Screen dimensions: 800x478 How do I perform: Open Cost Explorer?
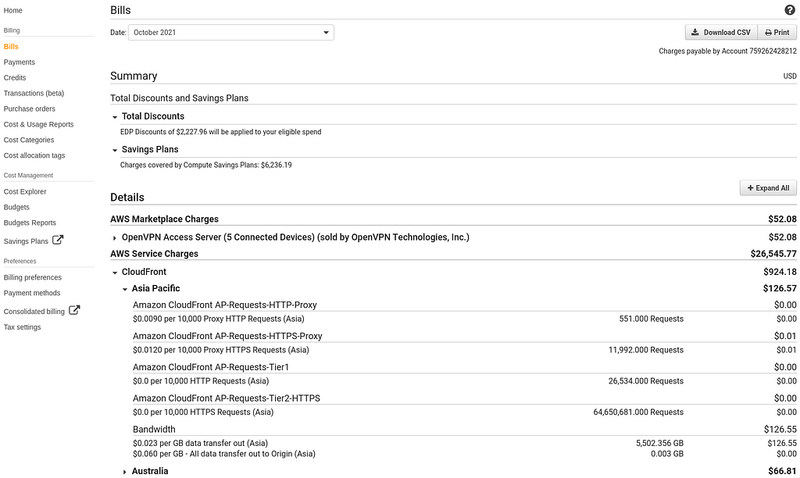coord(25,192)
